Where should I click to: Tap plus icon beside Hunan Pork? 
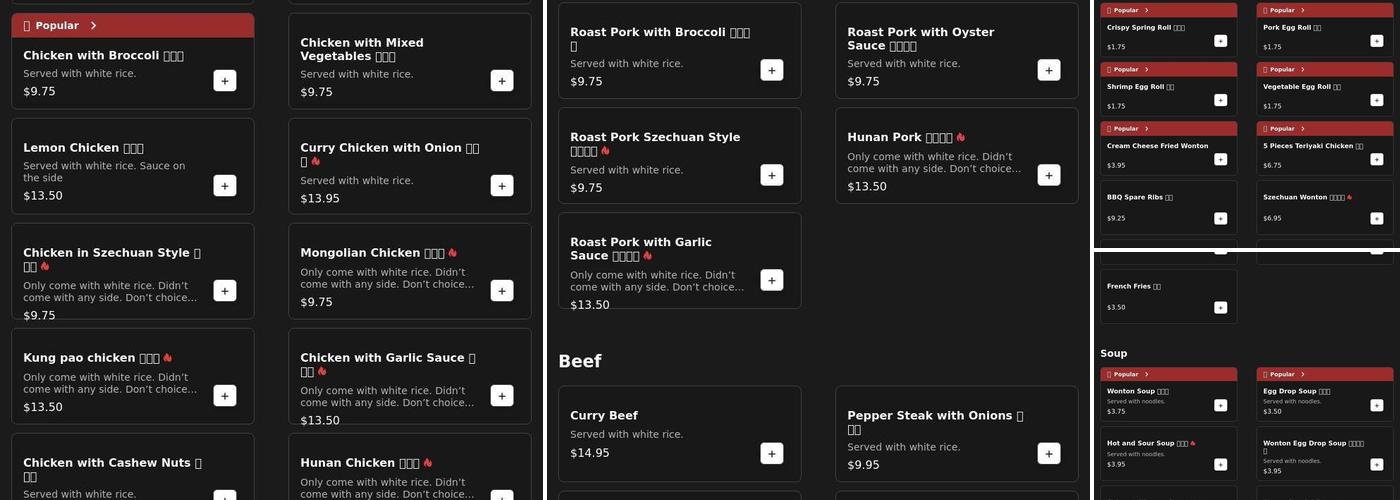[x=1049, y=176]
